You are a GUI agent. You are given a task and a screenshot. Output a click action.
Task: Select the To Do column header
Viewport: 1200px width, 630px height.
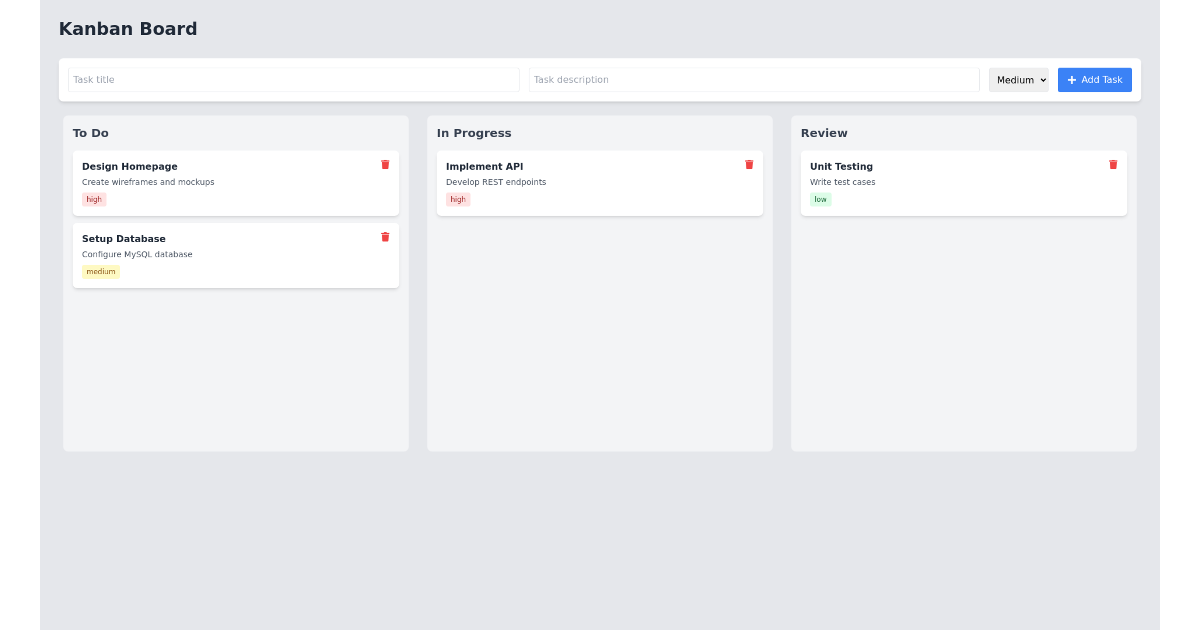tap(91, 133)
